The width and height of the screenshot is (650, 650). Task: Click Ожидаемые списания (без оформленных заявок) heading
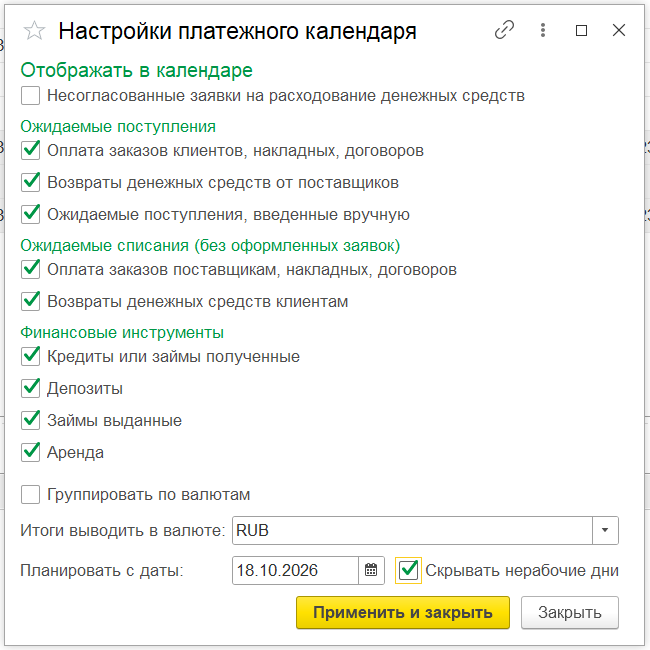click(210, 245)
